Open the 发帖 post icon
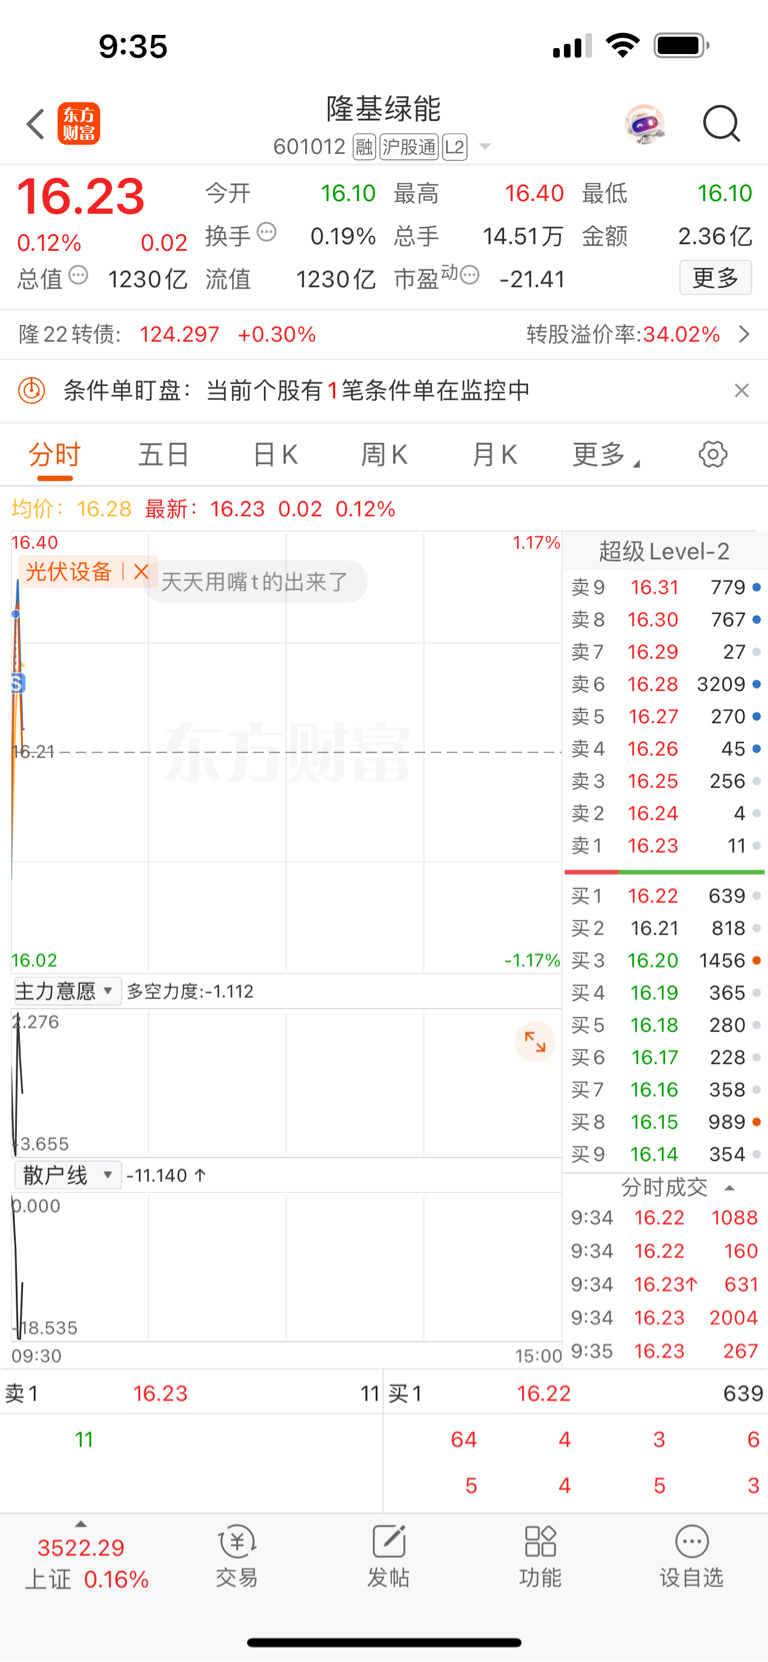Image resolution: width=768 pixels, height=1662 pixels. pyautogui.click(x=388, y=1556)
